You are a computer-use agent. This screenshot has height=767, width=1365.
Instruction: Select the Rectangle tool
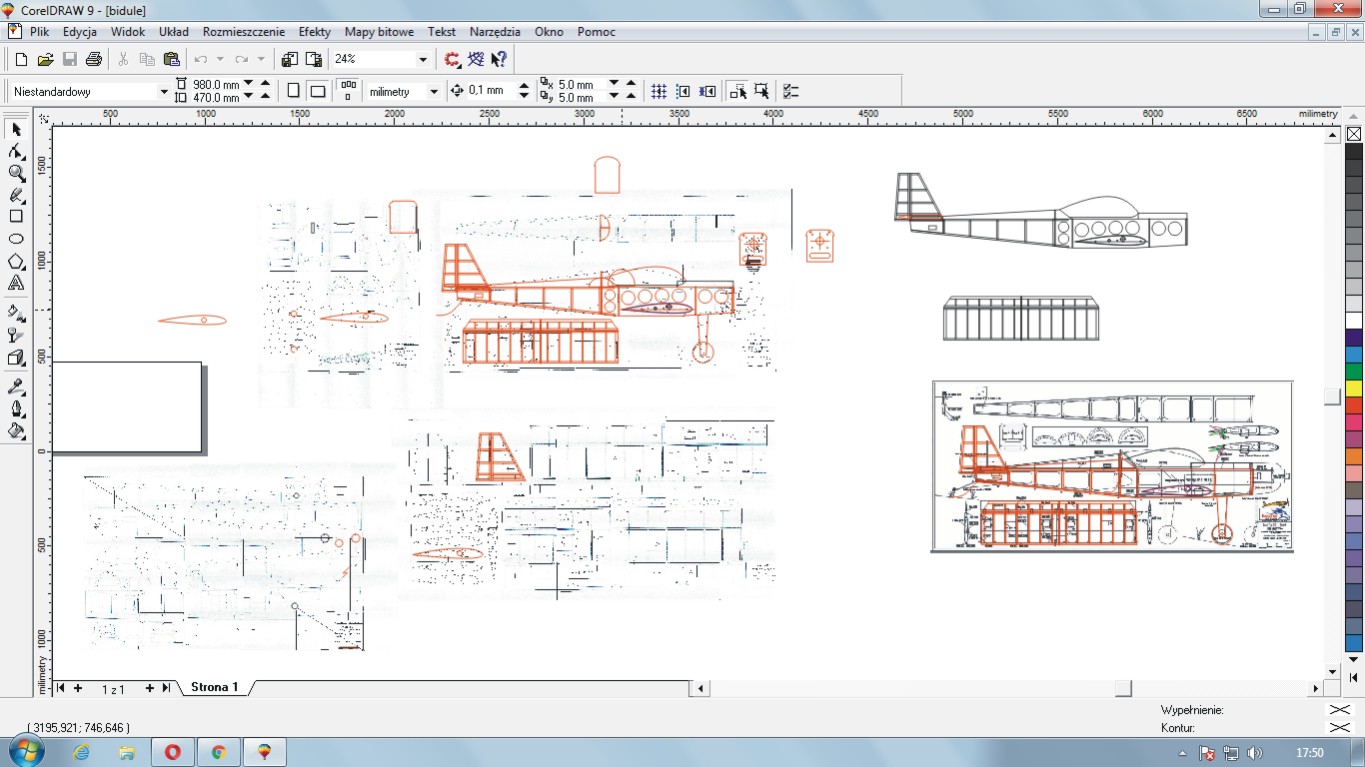tap(16, 216)
